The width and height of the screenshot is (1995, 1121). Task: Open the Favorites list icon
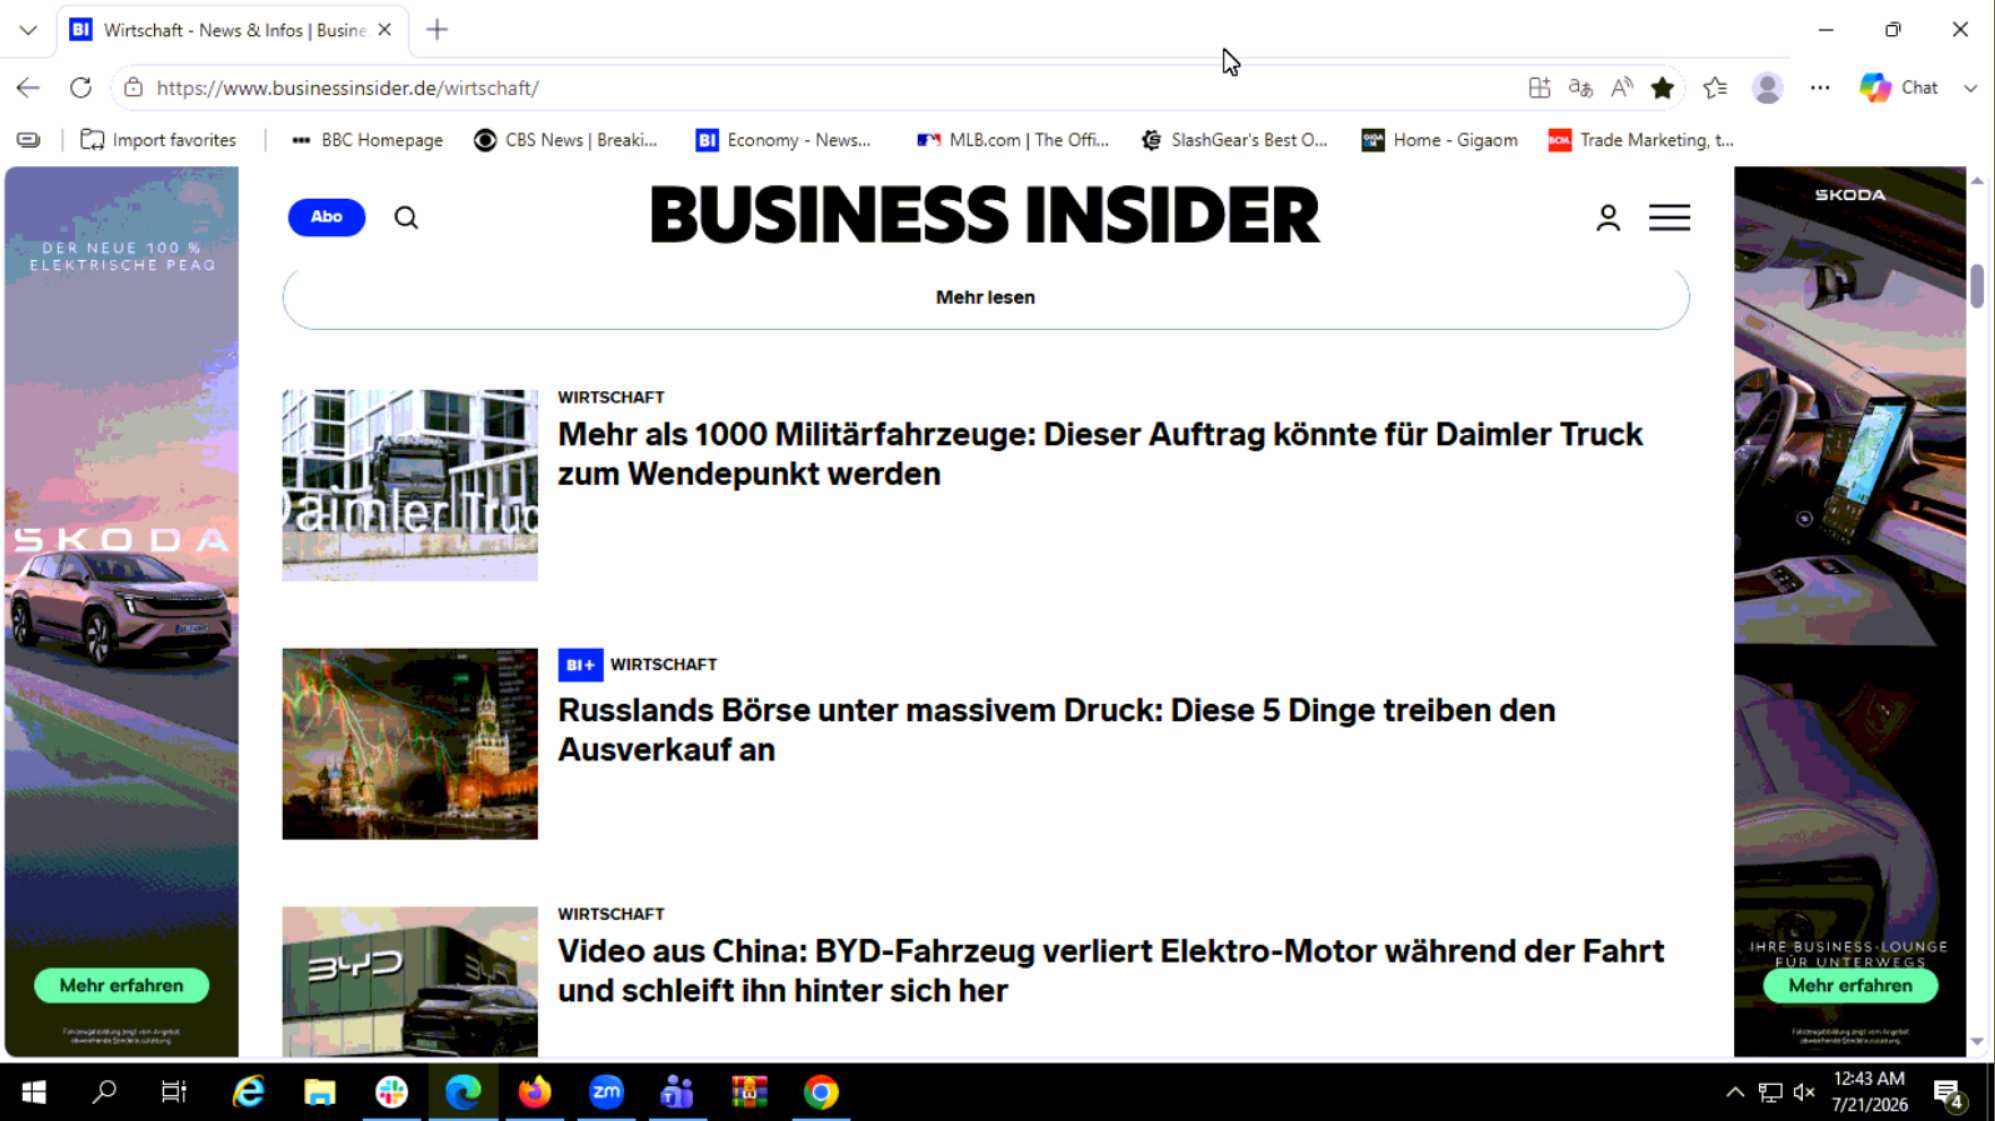(x=1715, y=88)
